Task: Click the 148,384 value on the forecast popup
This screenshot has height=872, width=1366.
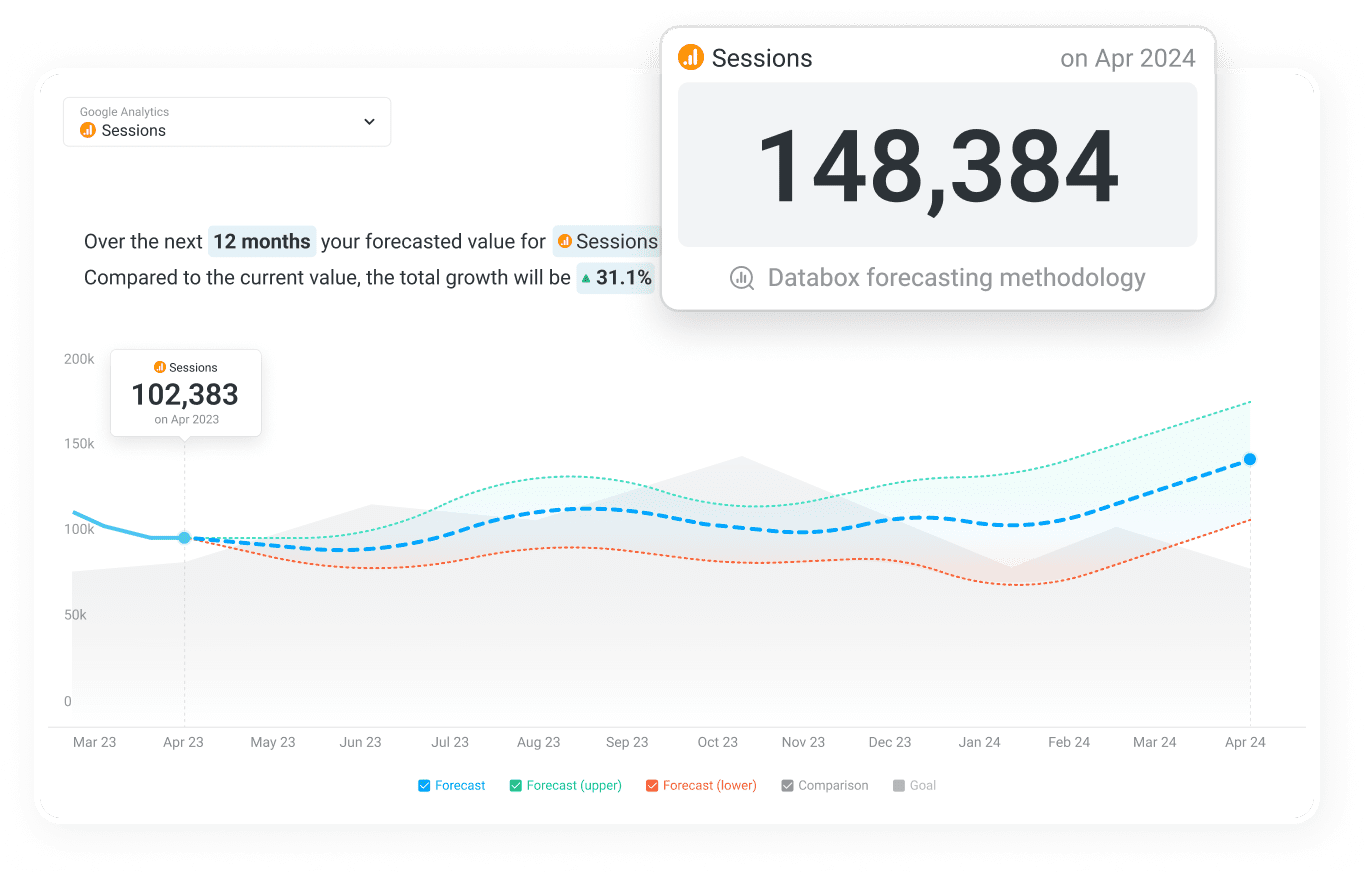Action: [938, 164]
